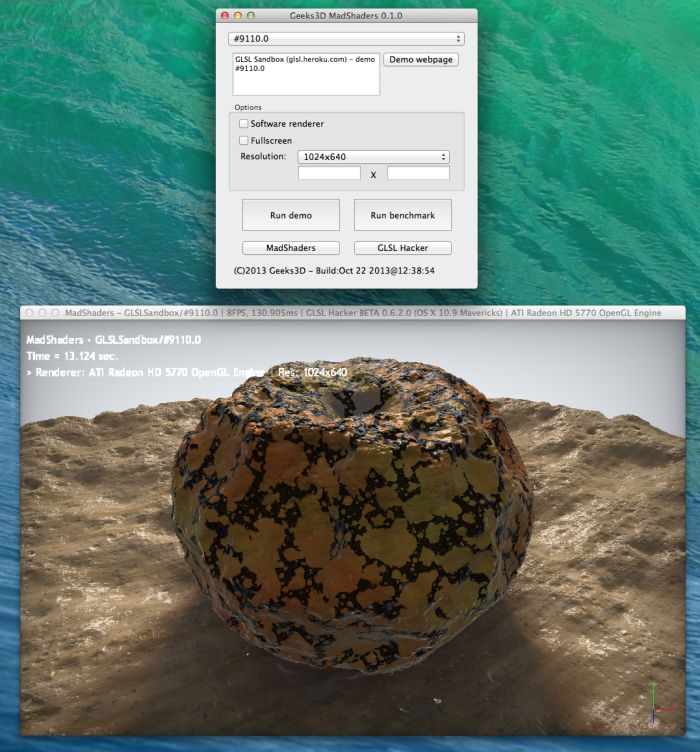Open the #9110.0 demo selection dropdown
The height and width of the screenshot is (752, 700).
346,39
